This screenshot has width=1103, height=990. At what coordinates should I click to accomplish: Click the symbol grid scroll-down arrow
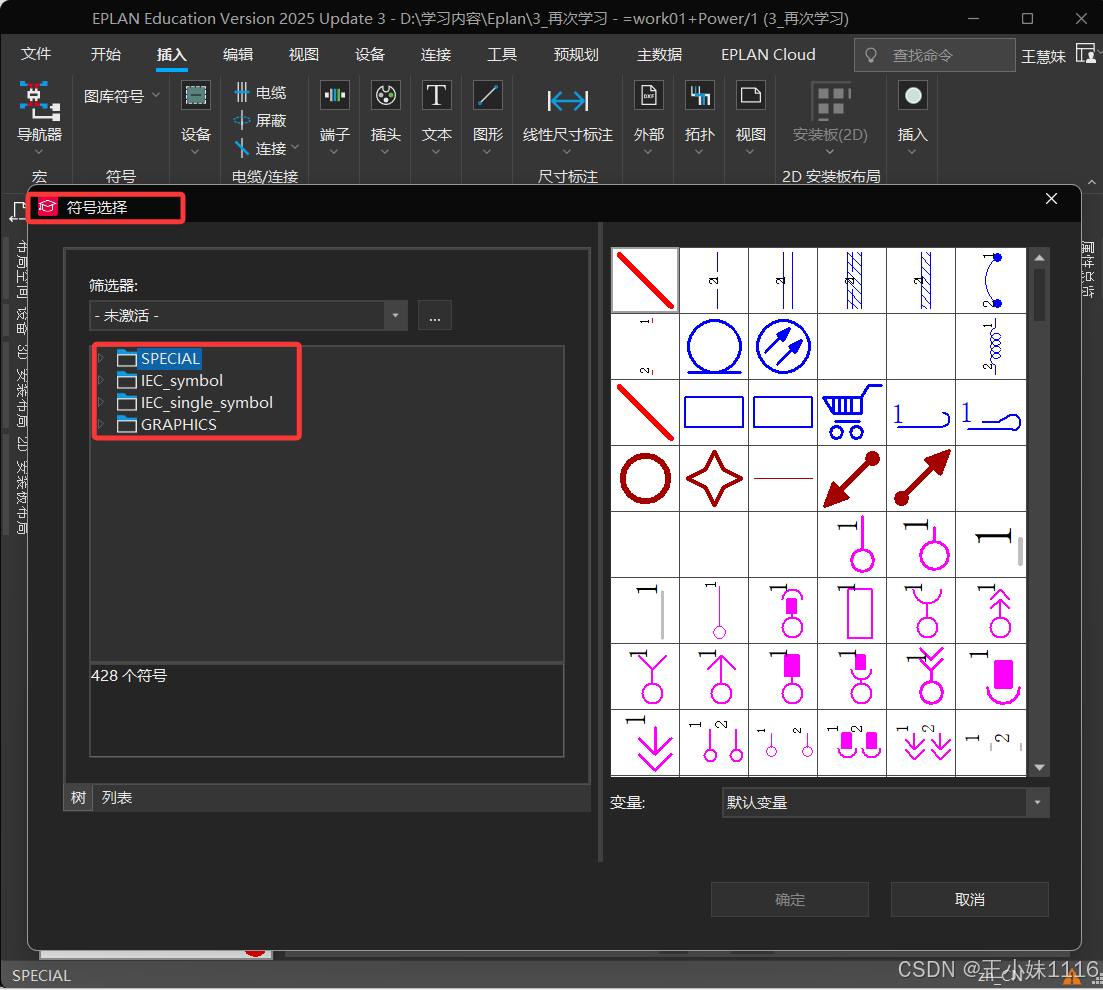[1039, 768]
